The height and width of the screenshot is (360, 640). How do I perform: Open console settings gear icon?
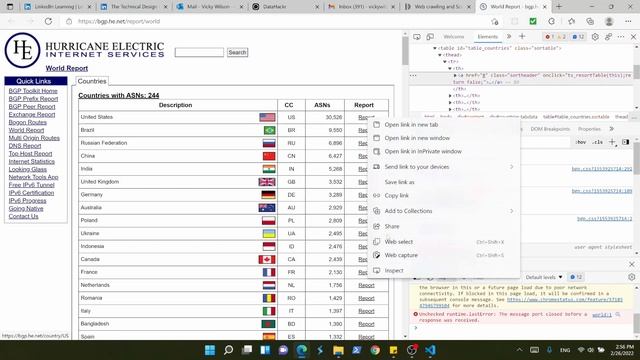631,277
